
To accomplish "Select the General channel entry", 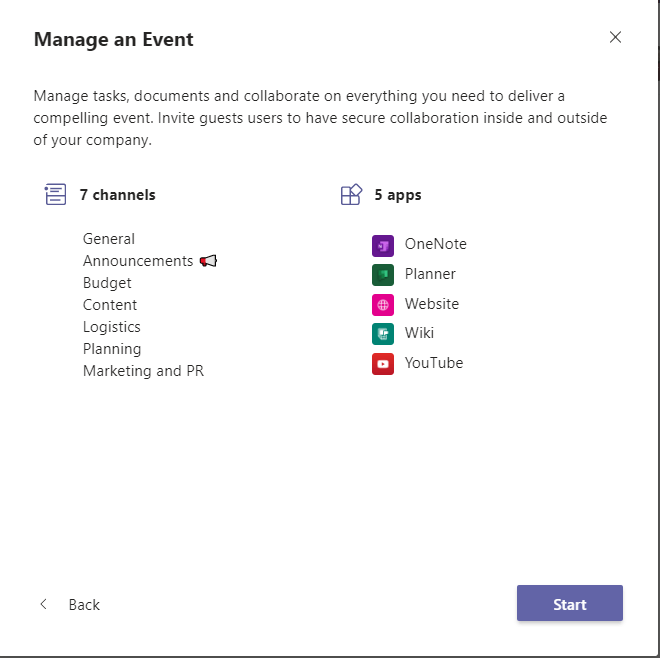I will [x=109, y=239].
